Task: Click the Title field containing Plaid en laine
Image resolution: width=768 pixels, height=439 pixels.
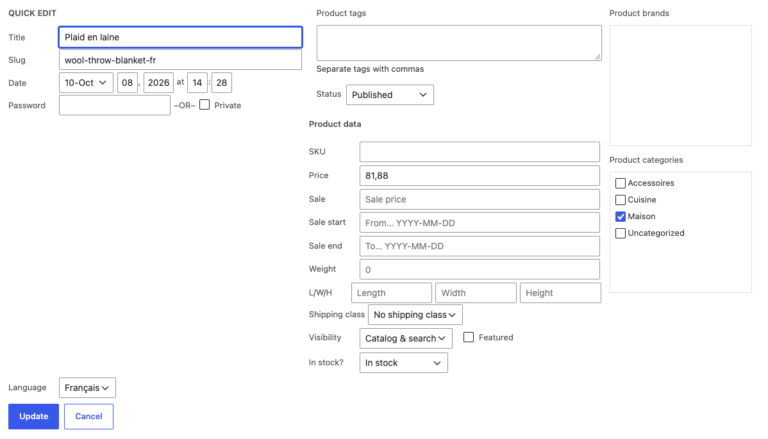Action: click(x=180, y=37)
